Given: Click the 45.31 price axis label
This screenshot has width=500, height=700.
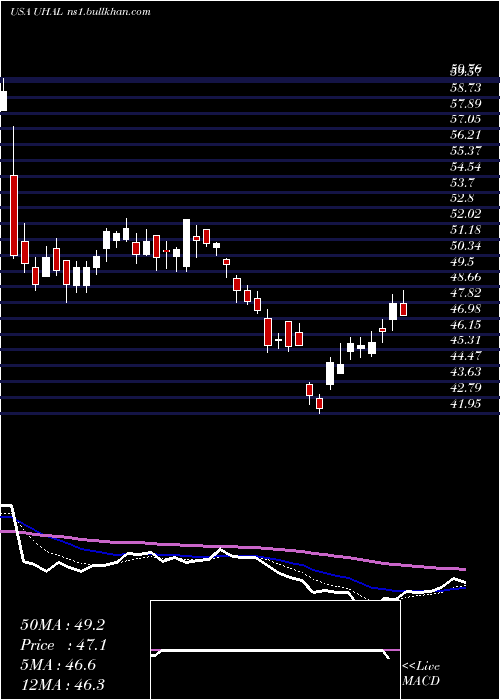Looking at the screenshot, I should coord(466,340).
